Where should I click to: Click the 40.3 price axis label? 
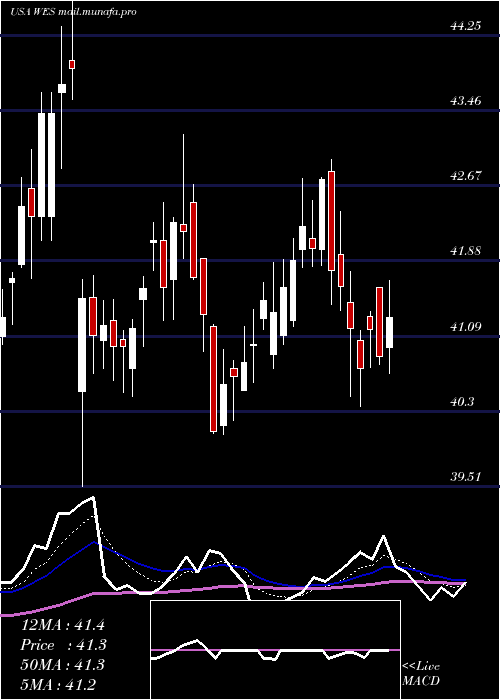462,402
